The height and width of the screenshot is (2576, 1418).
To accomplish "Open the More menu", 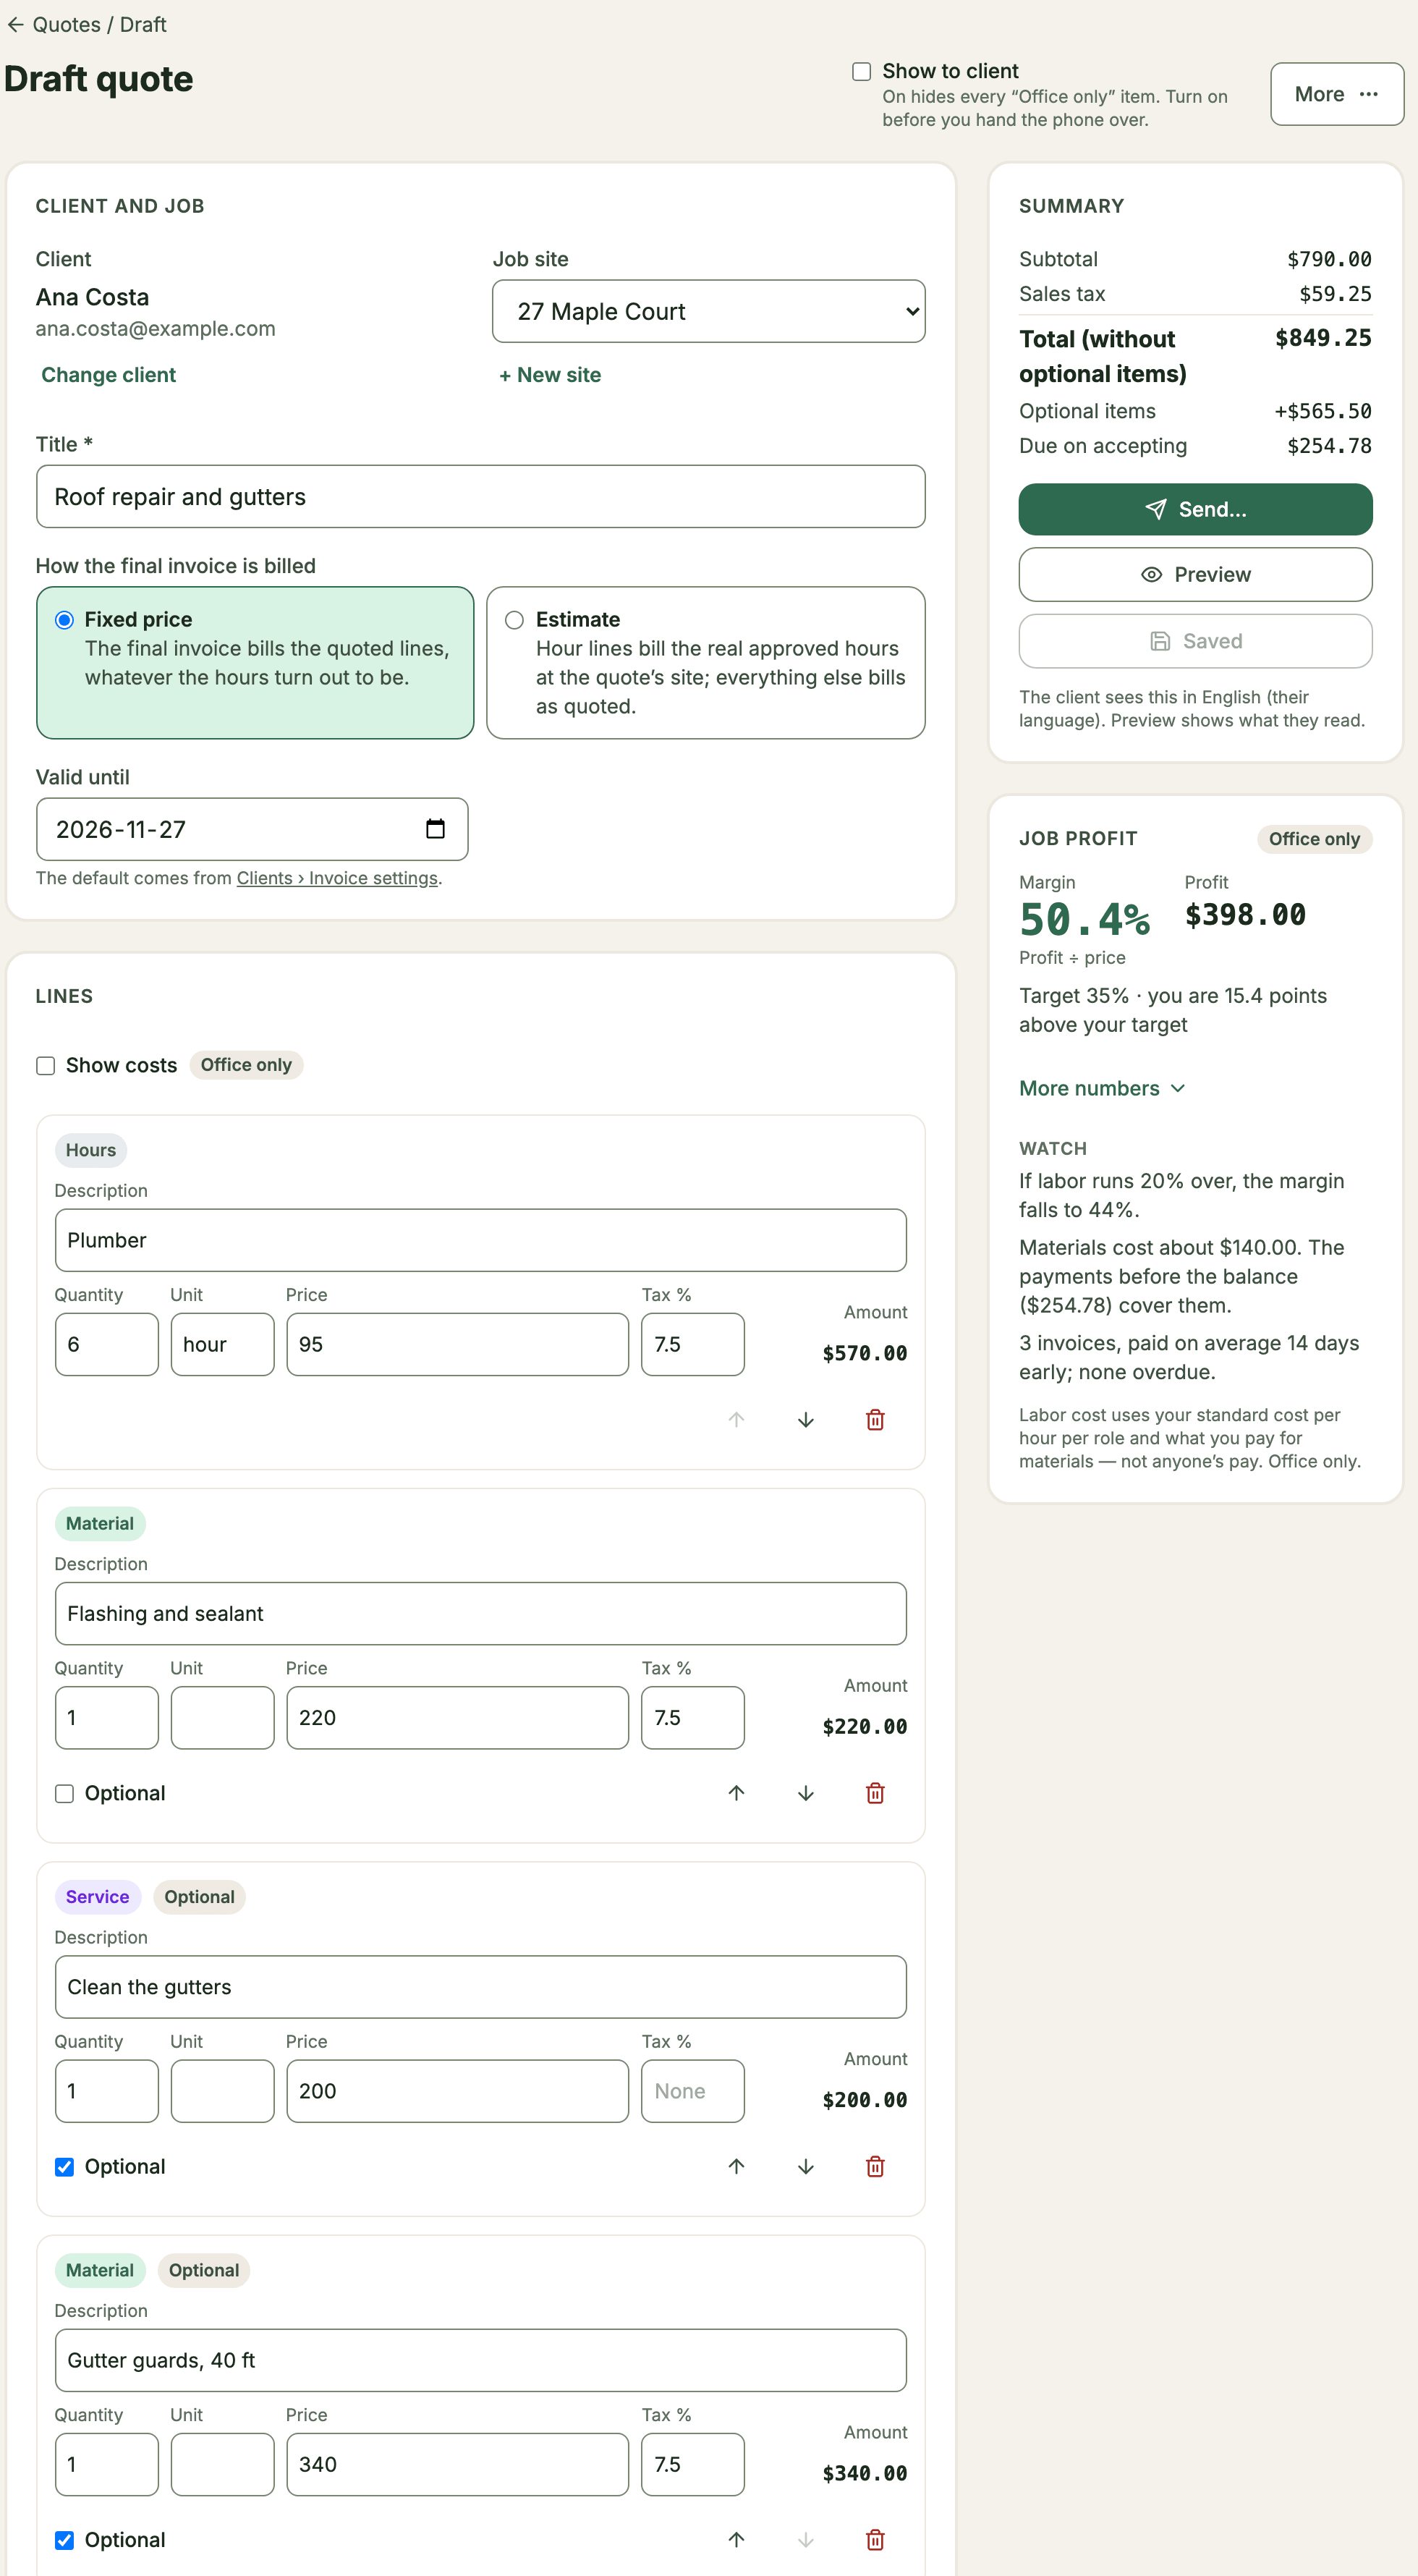I will pos(1336,94).
